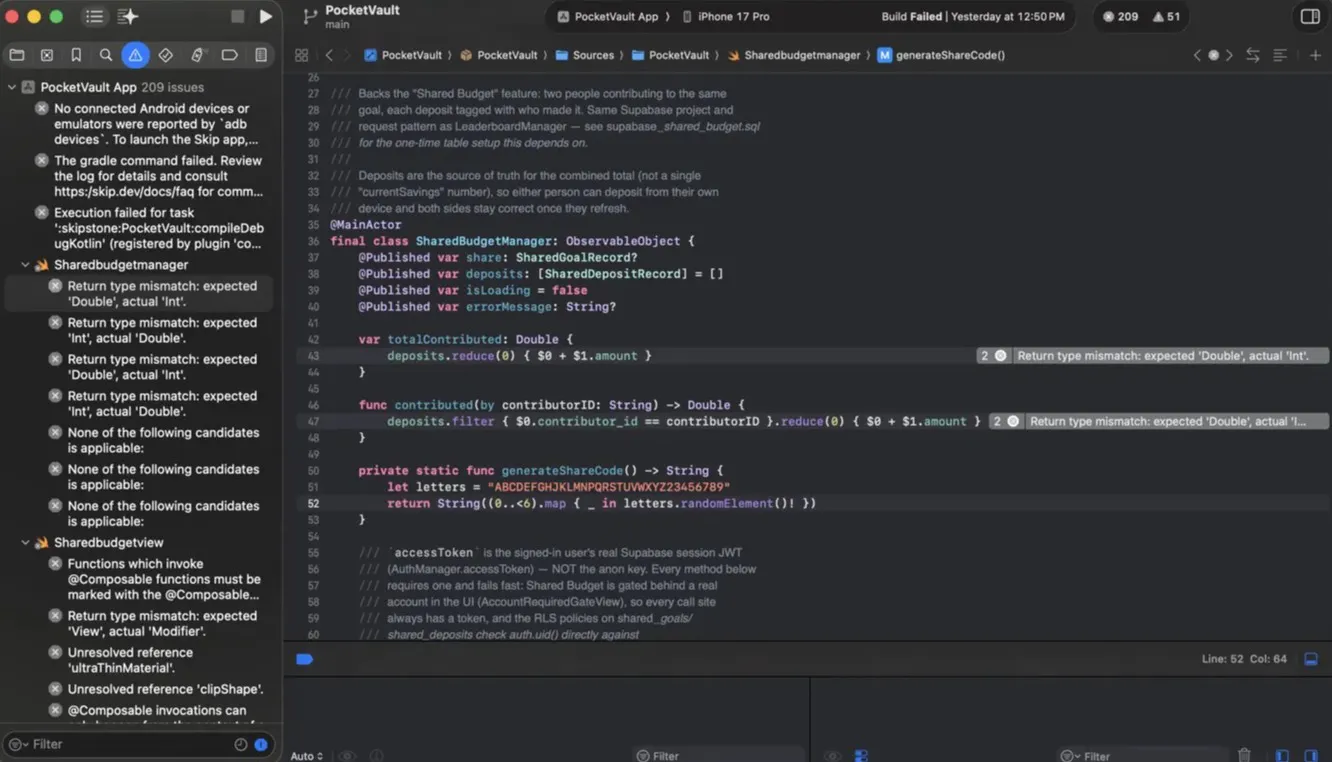
Task: Show the 51 warnings count
Action: (x=1166, y=16)
